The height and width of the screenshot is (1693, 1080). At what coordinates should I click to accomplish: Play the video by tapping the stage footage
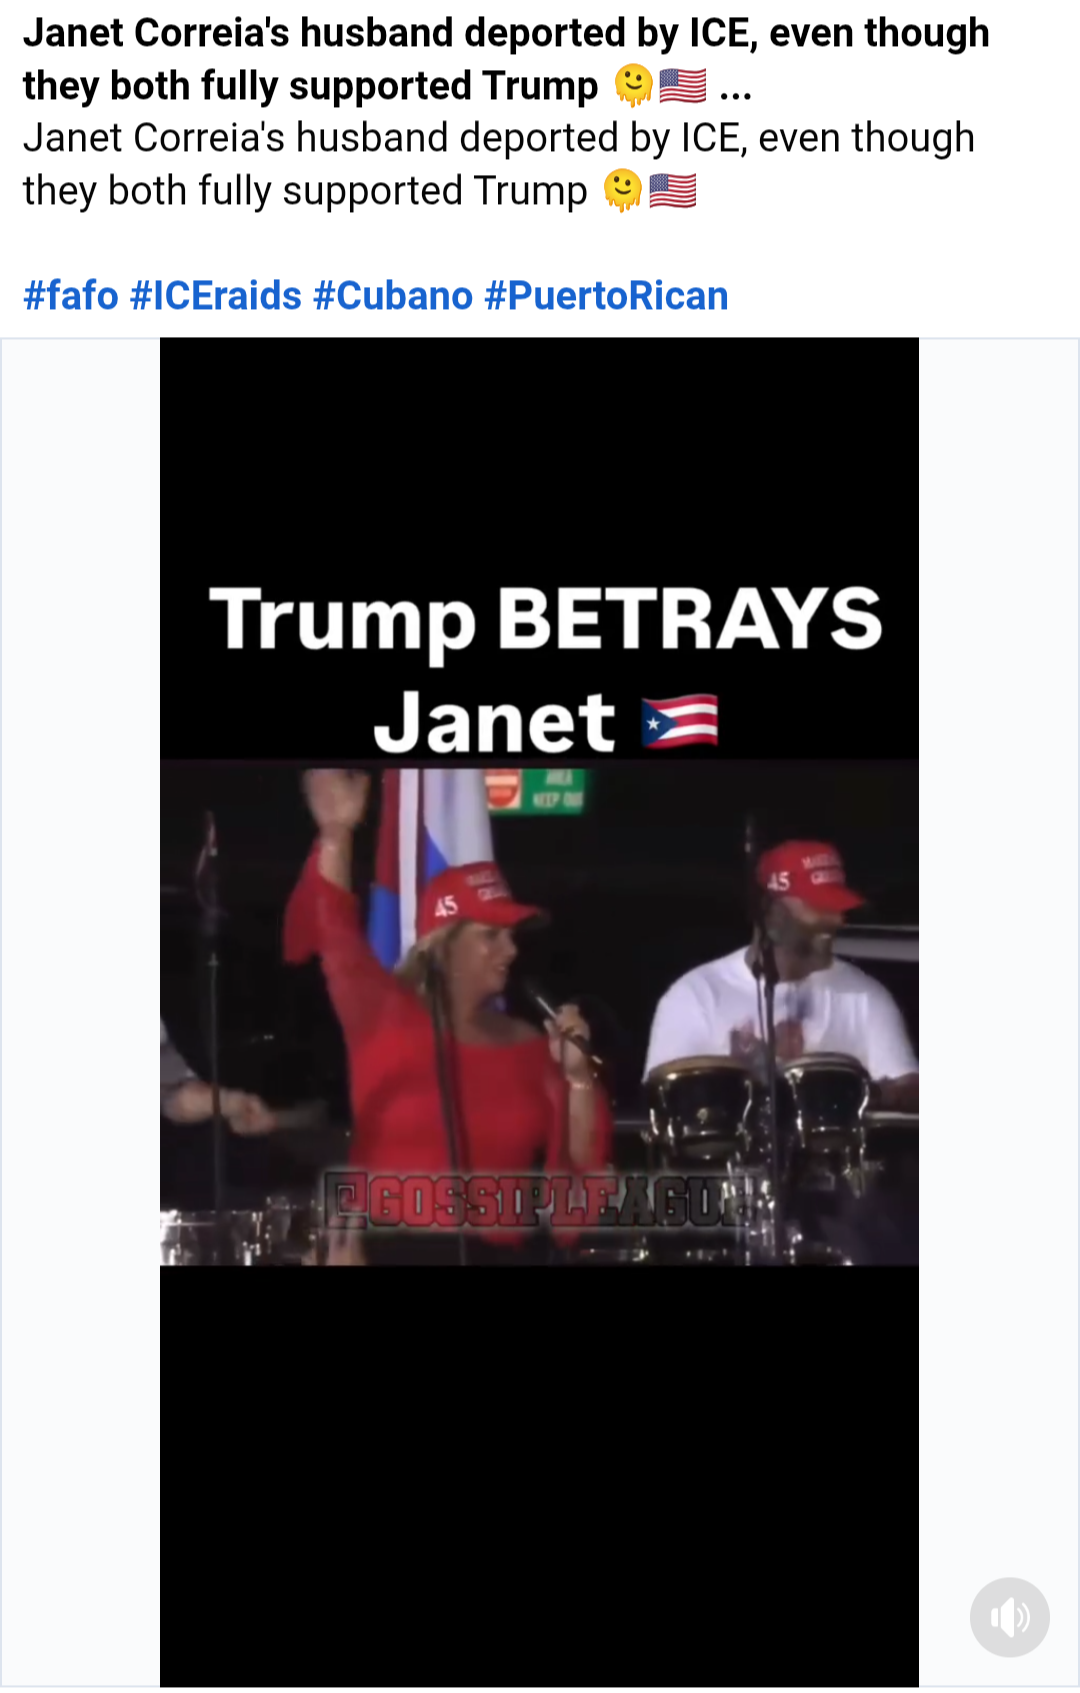pyautogui.click(x=539, y=1012)
